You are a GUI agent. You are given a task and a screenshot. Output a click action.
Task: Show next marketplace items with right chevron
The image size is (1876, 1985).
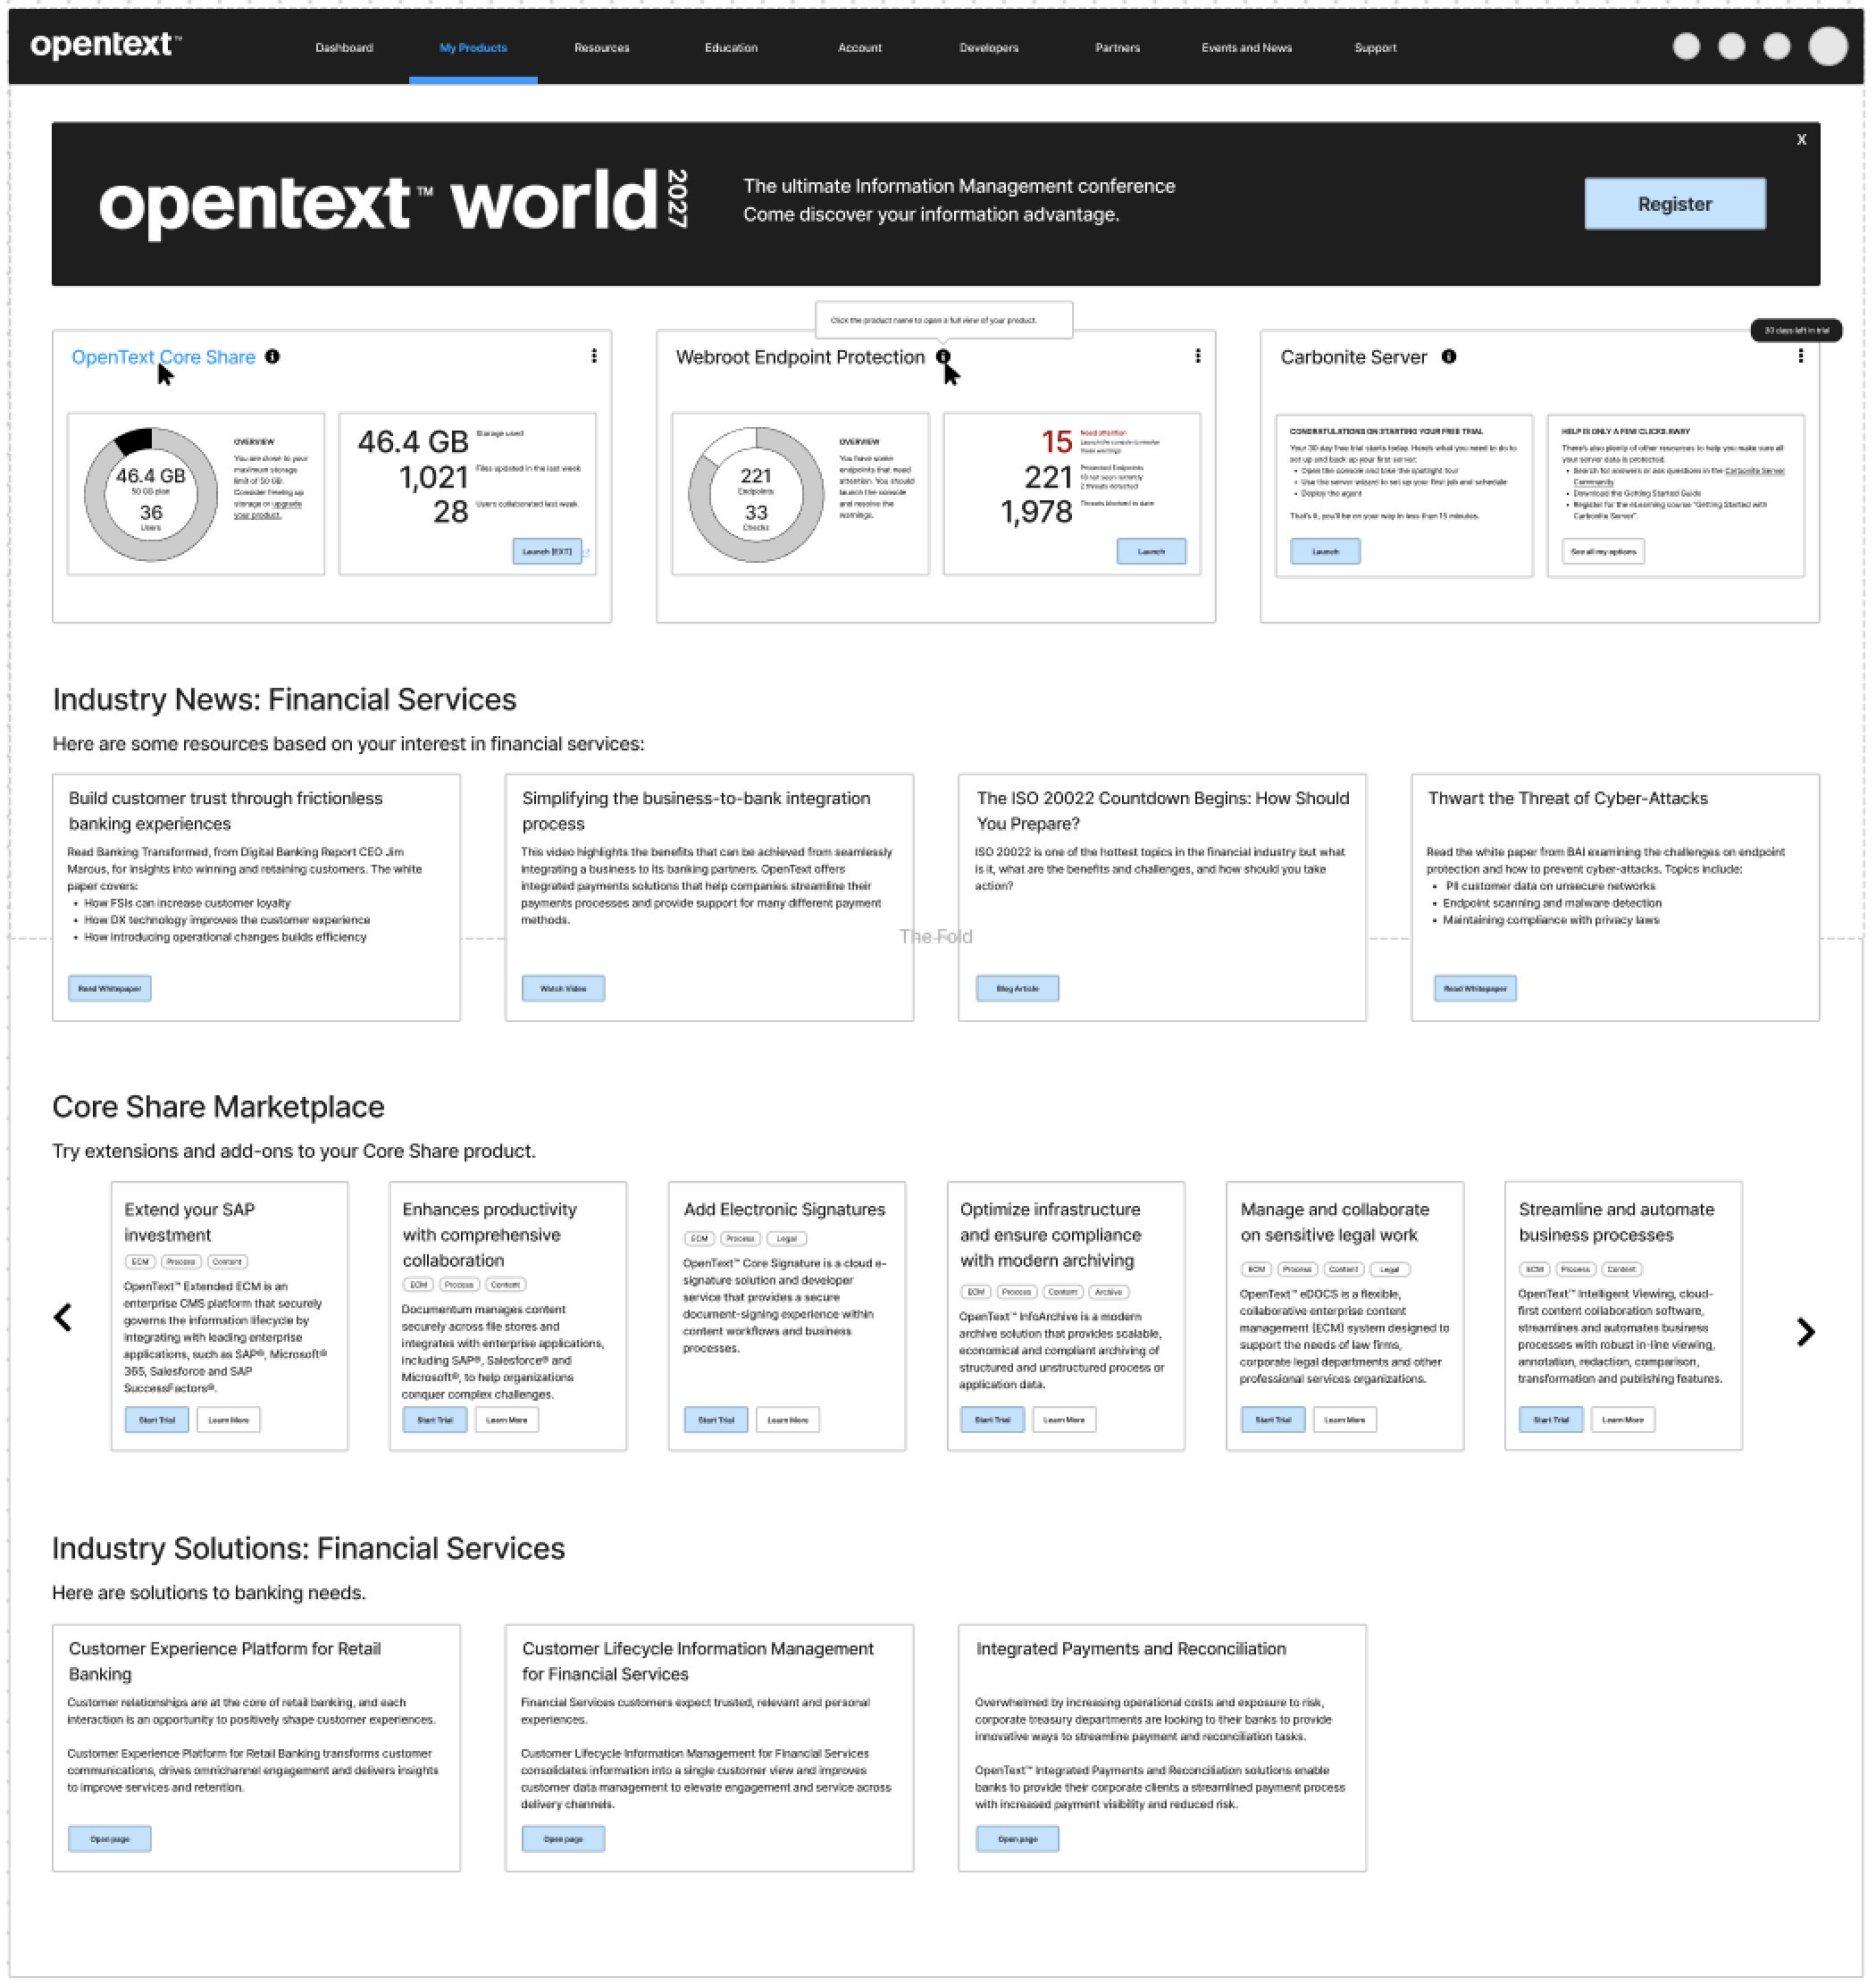[x=1805, y=1331]
